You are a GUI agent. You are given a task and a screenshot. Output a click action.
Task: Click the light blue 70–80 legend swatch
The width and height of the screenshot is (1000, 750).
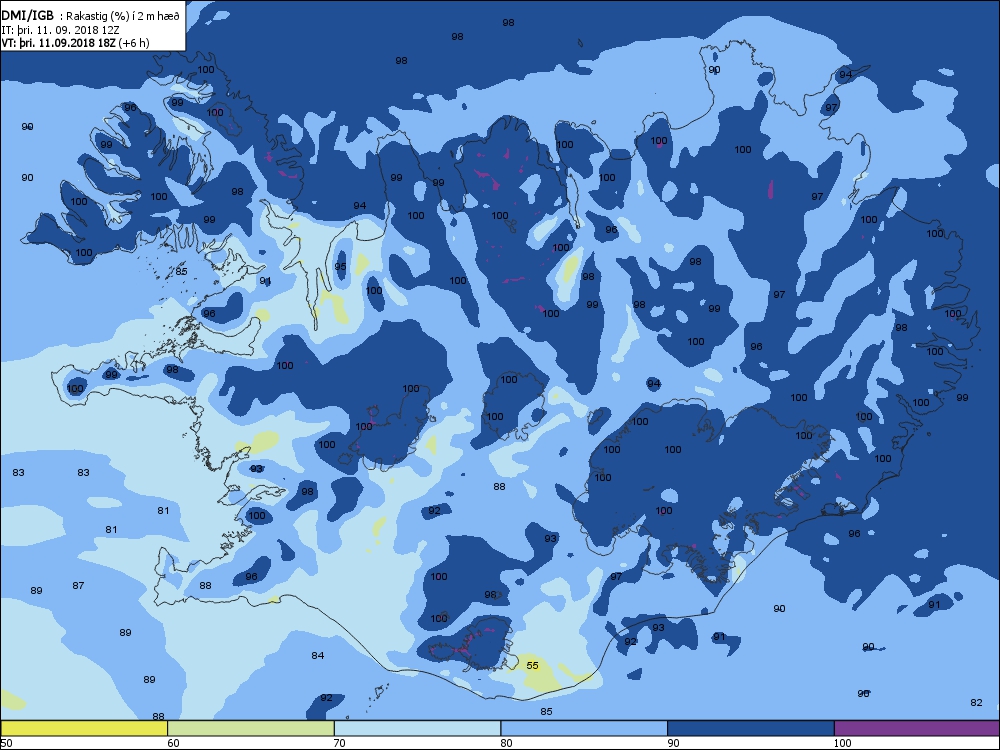(418, 728)
